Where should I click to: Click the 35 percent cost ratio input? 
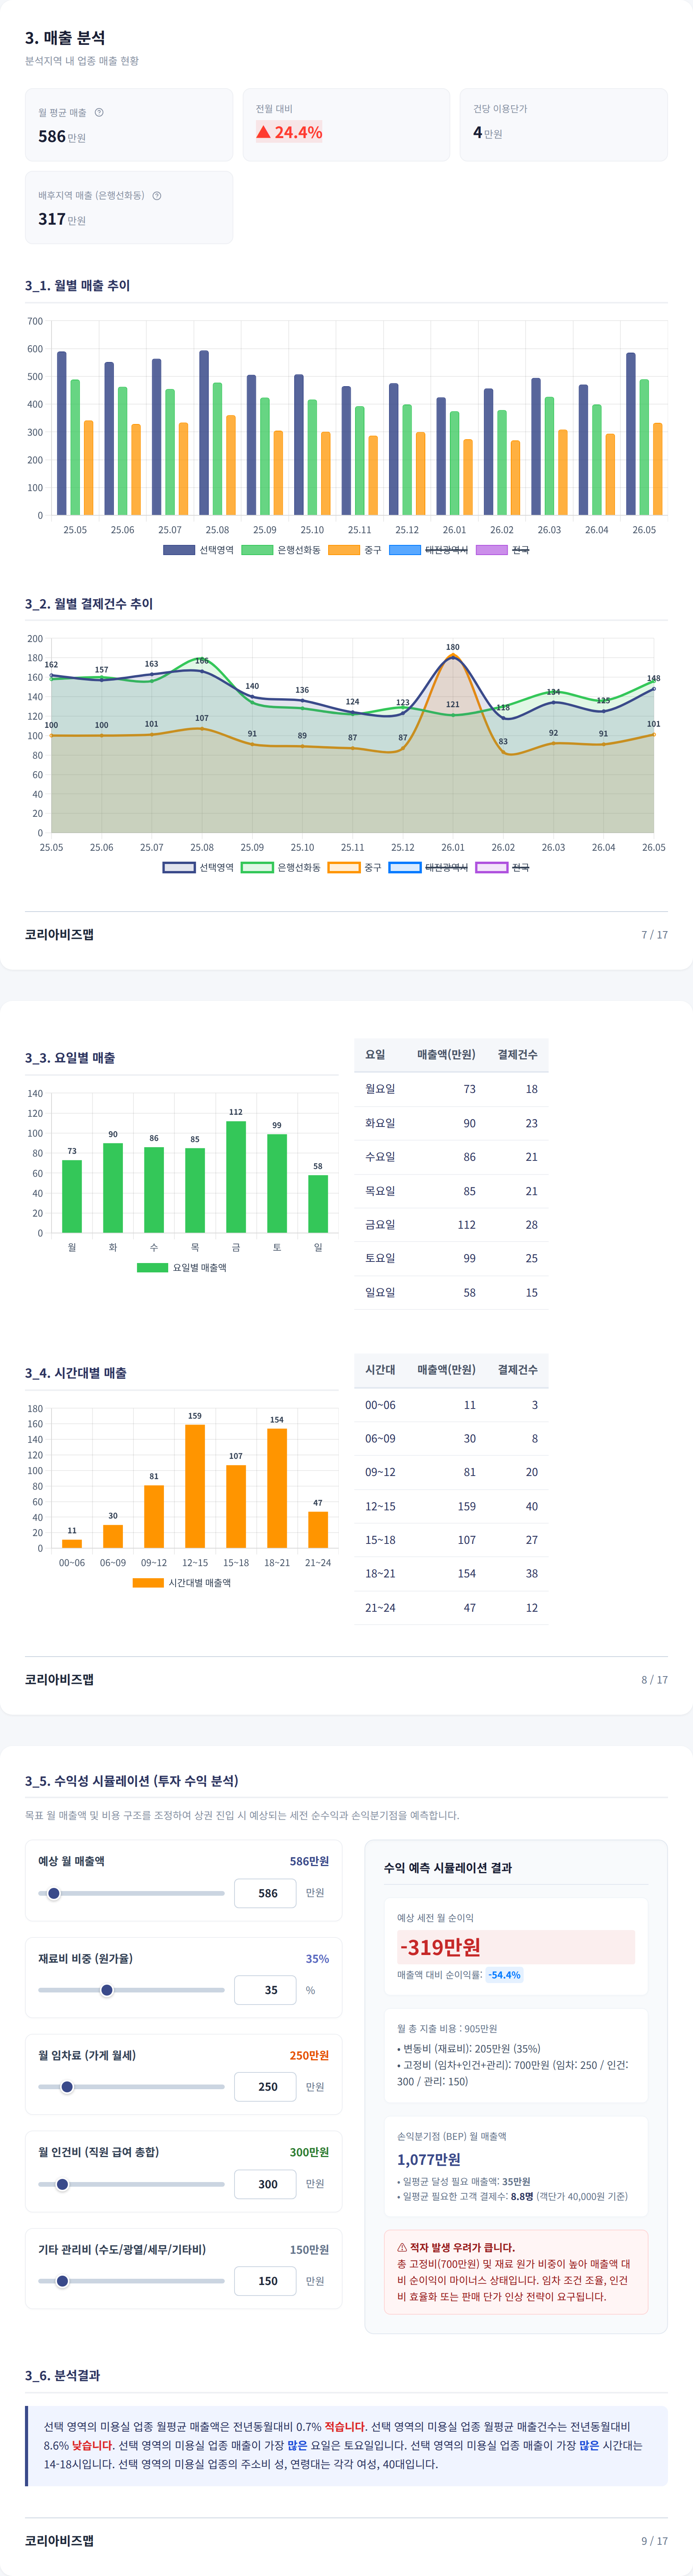coord(265,1990)
